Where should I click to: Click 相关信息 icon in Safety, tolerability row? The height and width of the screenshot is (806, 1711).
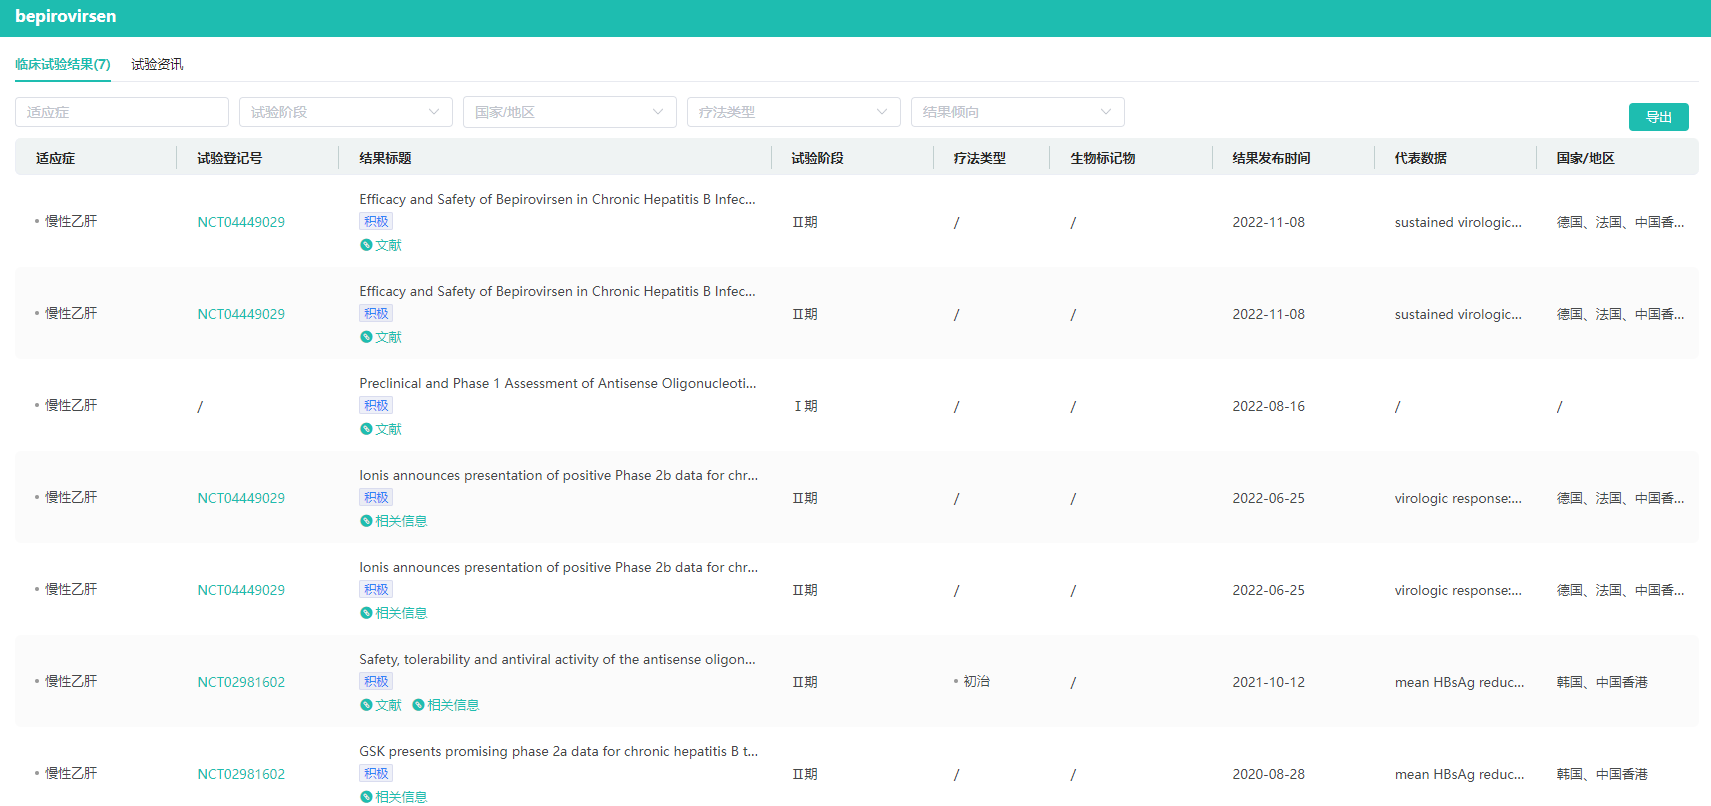[418, 705]
